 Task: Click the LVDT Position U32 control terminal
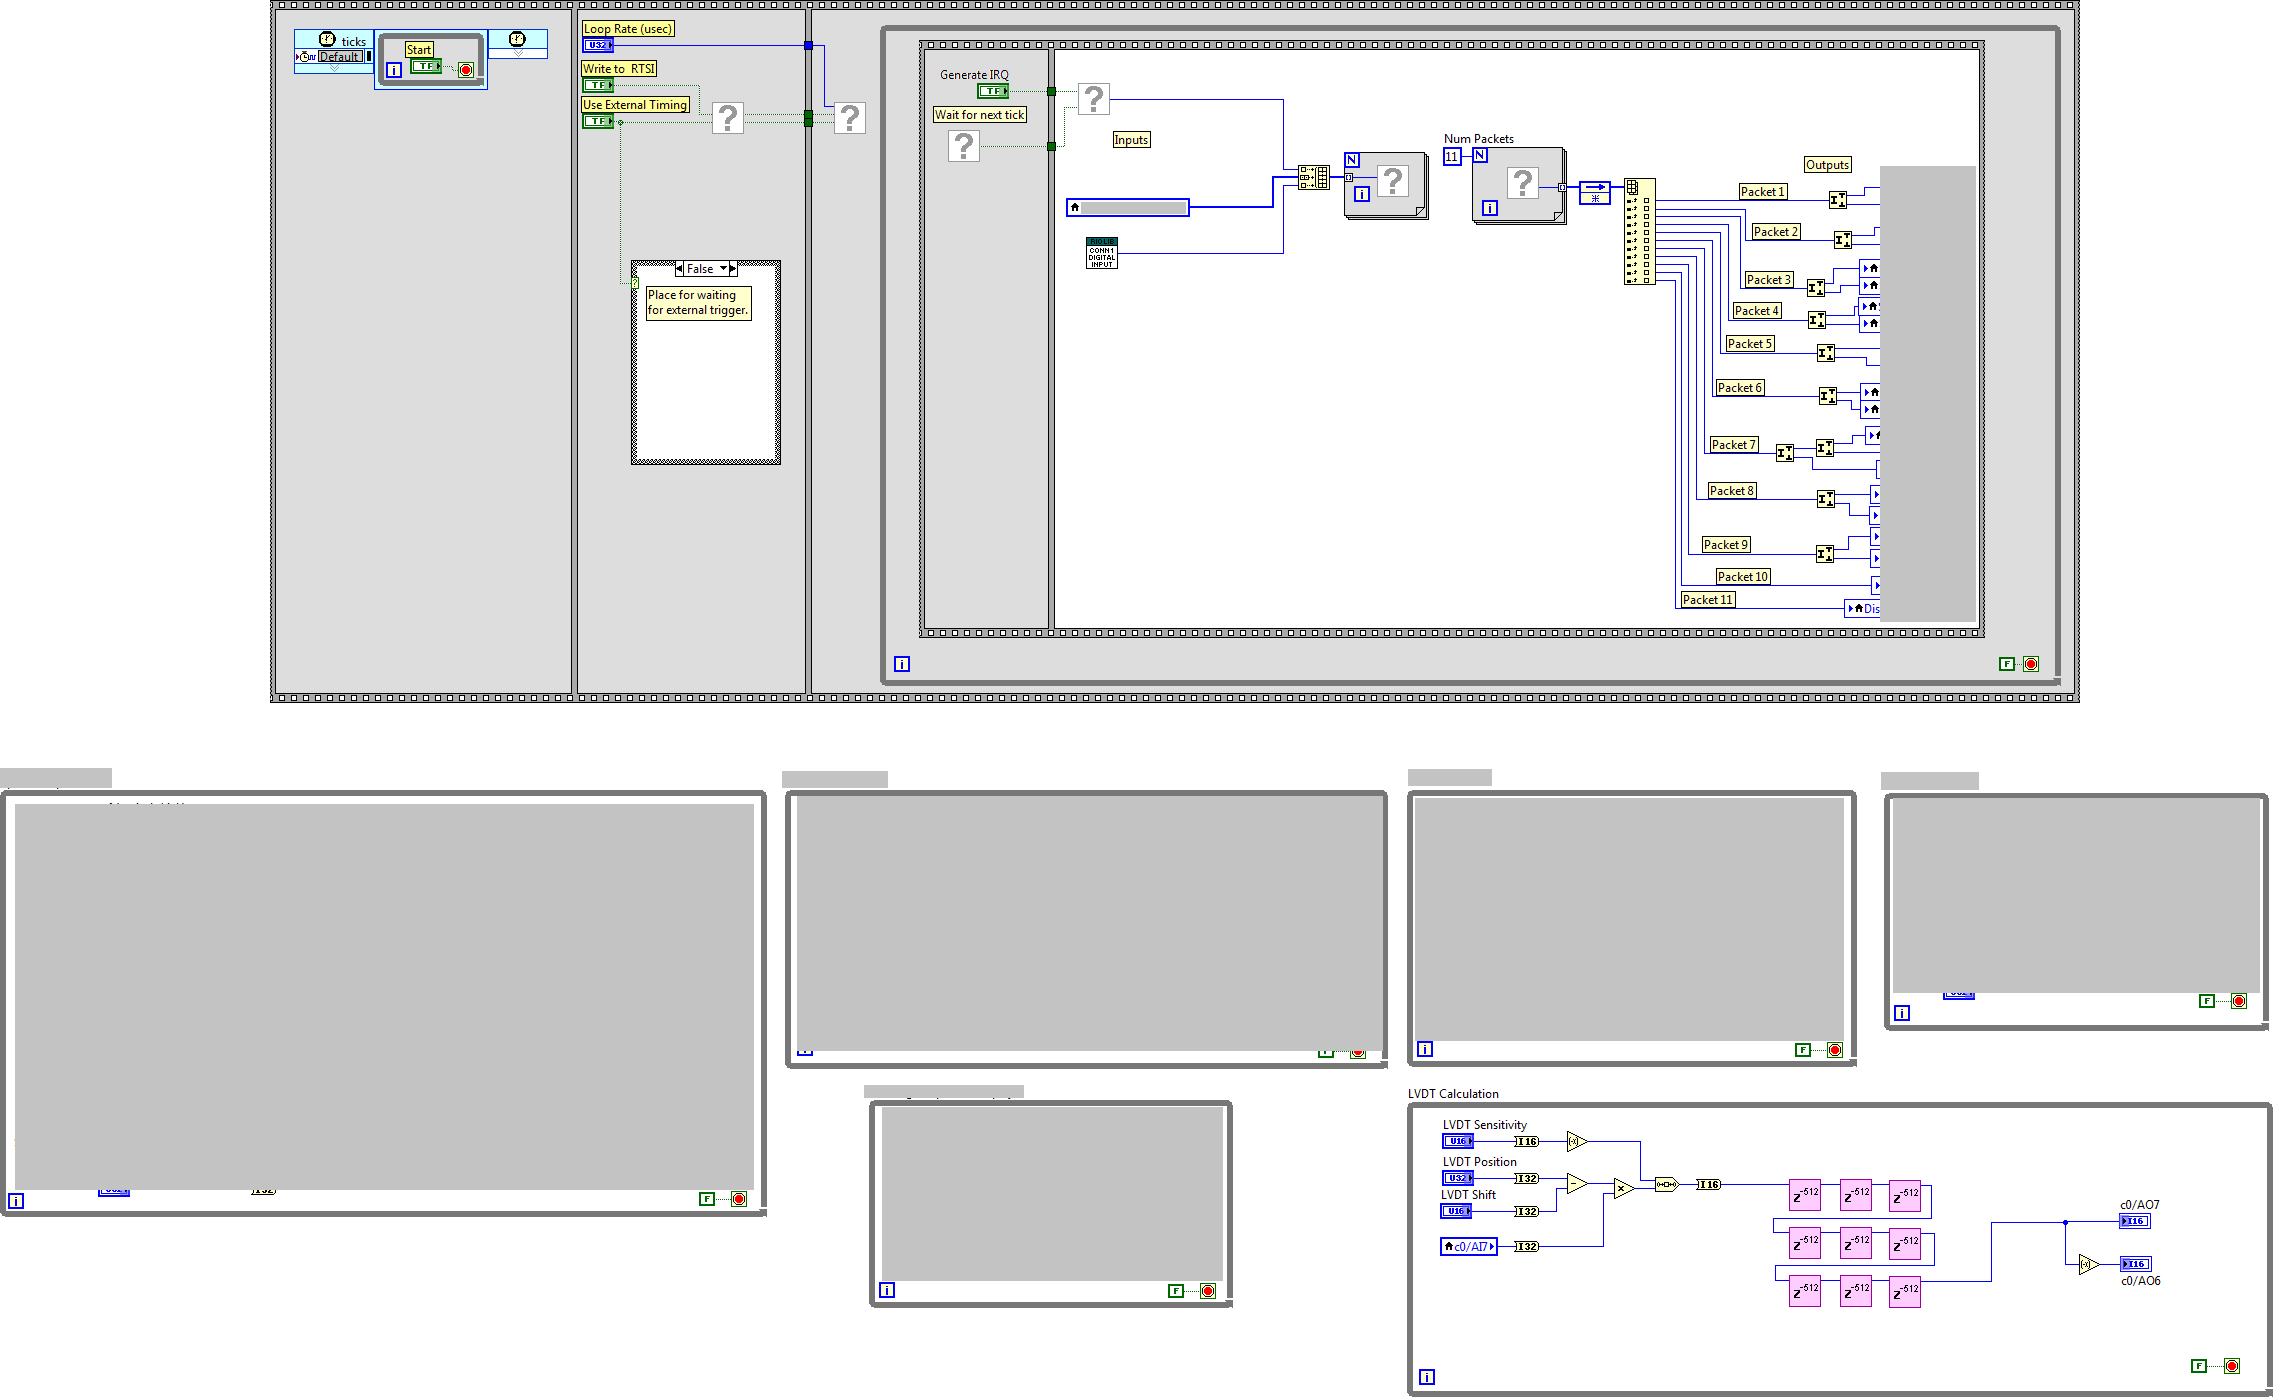click(1458, 1178)
